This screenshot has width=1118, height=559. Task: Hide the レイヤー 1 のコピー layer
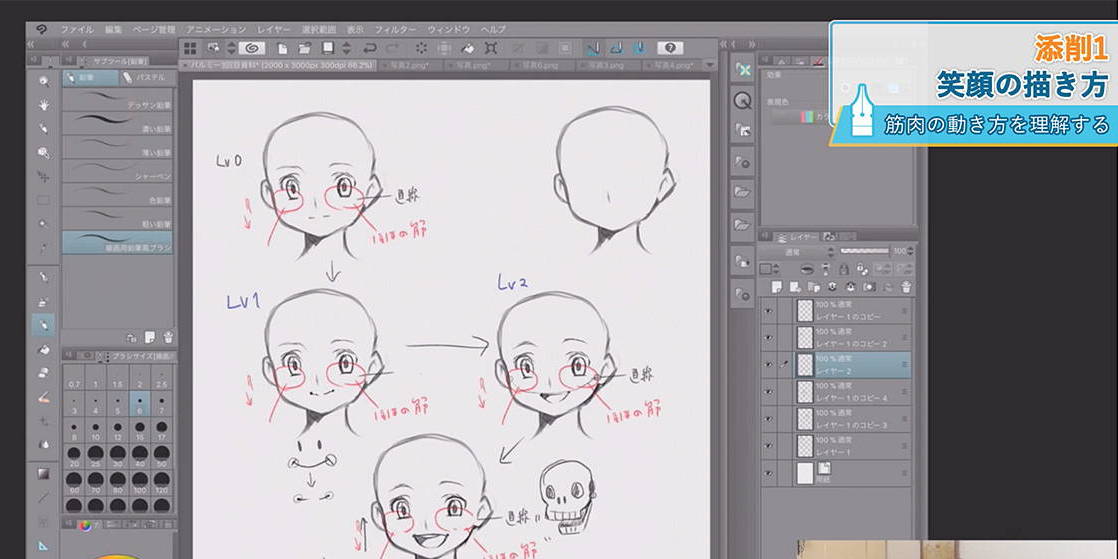pyautogui.click(x=769, y=311)
